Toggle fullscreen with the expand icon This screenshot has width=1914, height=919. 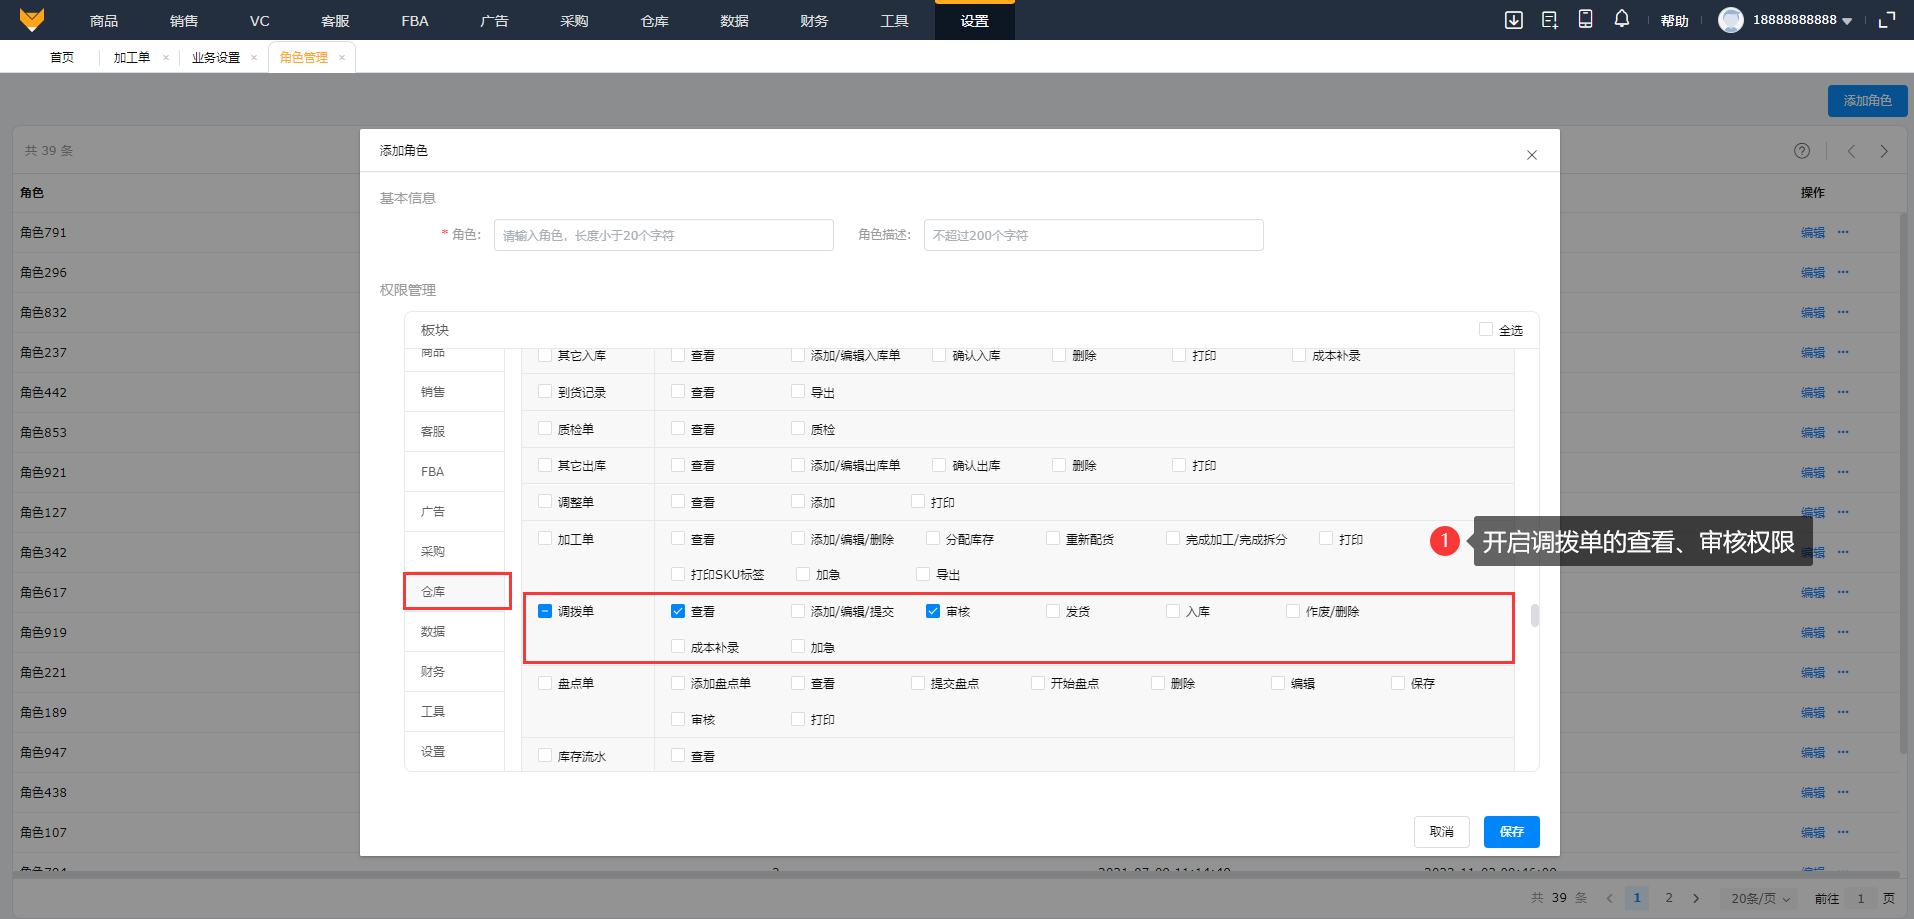[1887, 20]
